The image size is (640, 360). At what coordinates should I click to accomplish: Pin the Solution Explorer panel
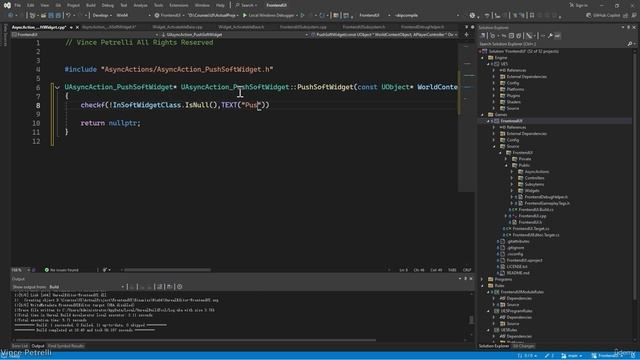click(629, 27)
